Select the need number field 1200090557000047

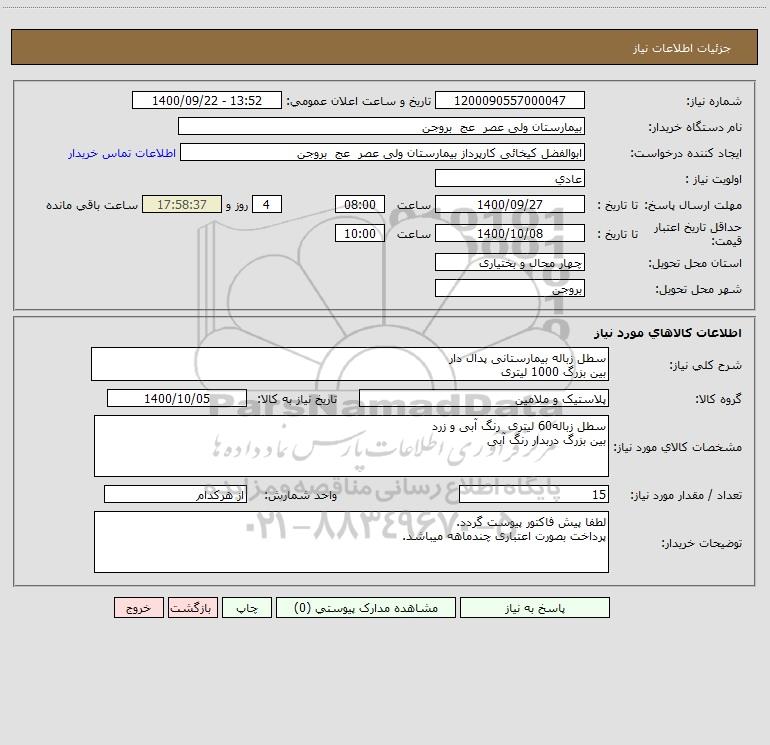(510, 100)
